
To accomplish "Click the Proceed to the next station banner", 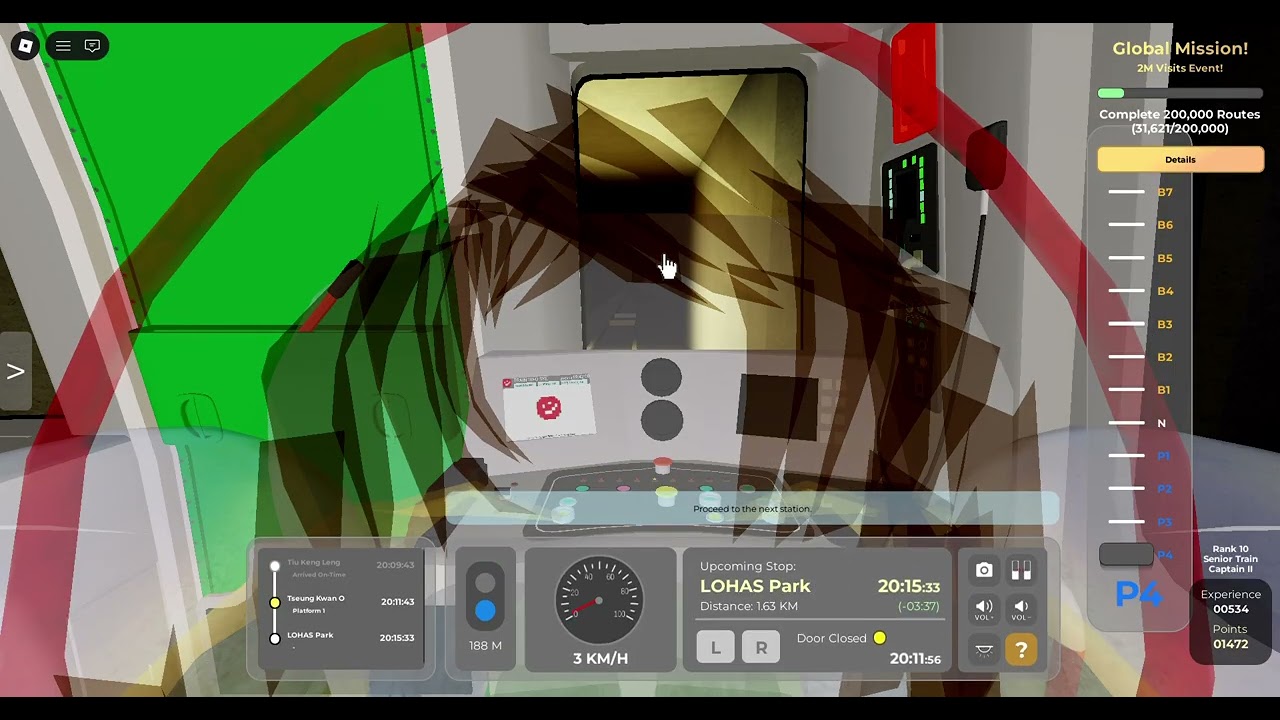I will (752, 508).
